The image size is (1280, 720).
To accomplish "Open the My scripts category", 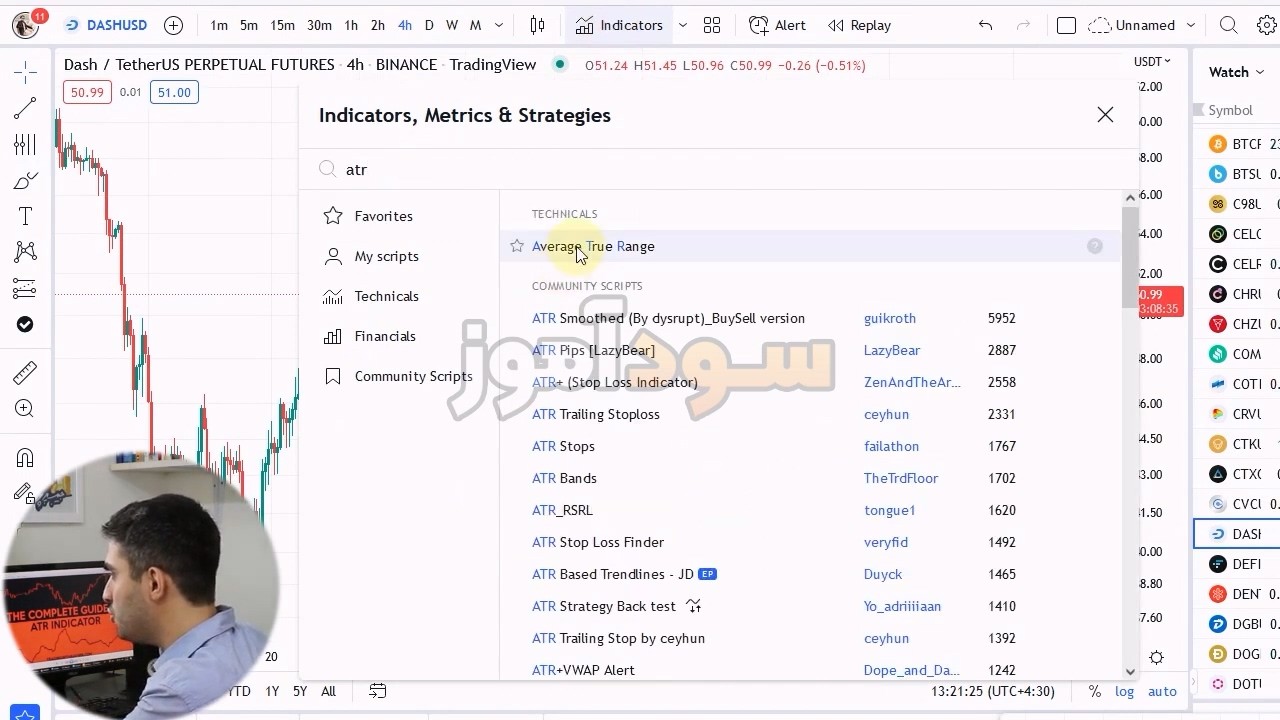I will tap(372, 256).
